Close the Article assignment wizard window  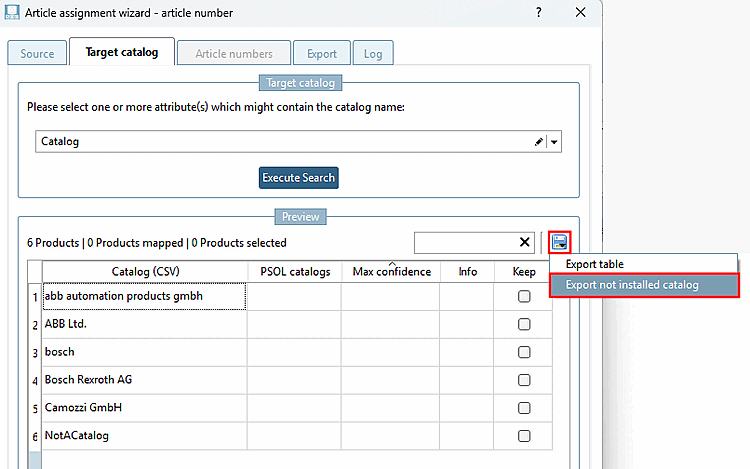click(580, 12)
